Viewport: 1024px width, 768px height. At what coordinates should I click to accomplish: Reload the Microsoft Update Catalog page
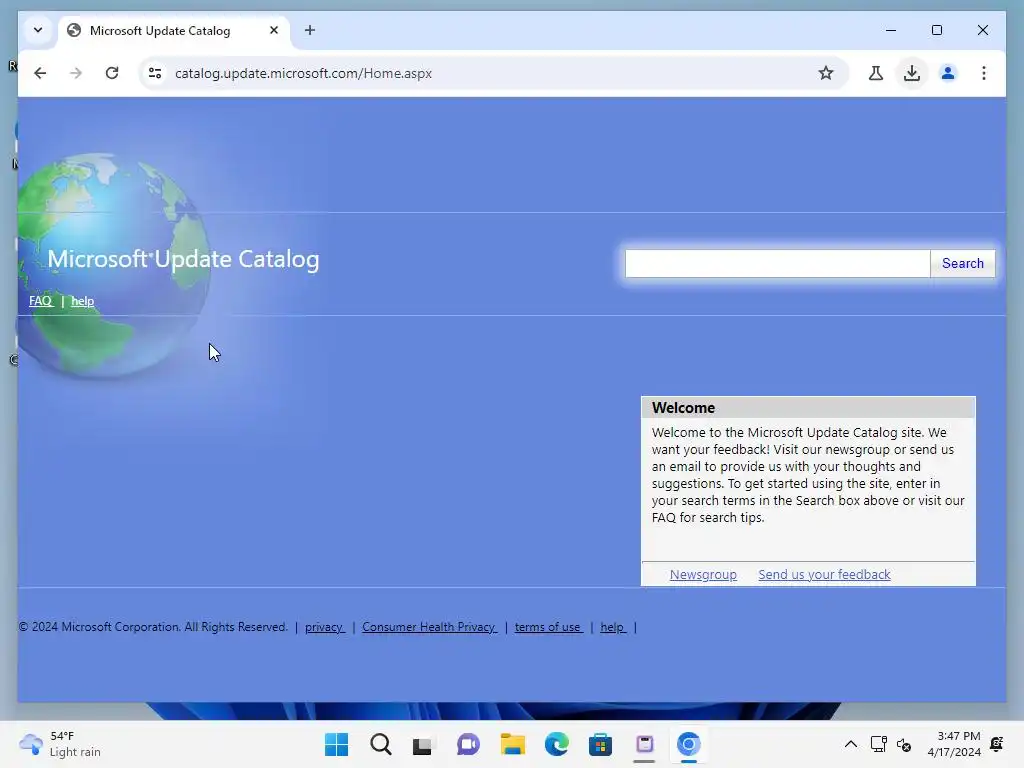point(112,73)
